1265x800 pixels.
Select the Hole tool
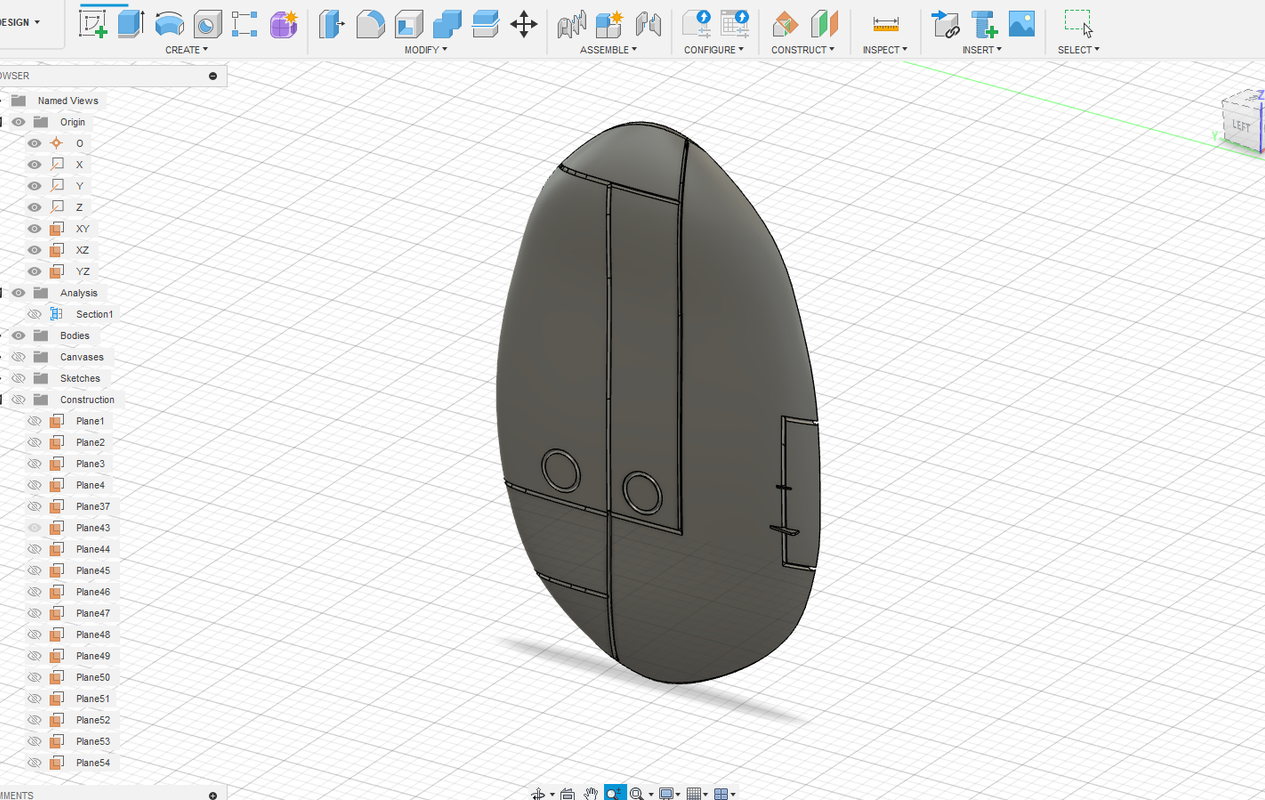[x=207, y=24]
